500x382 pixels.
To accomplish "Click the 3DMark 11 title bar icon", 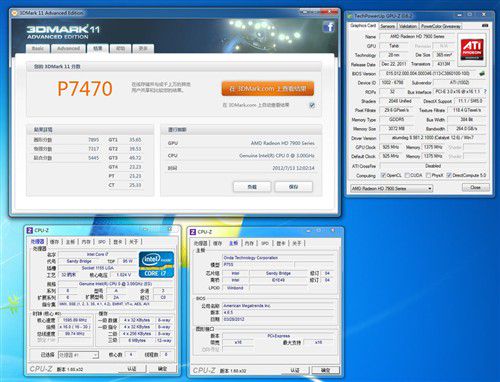I will (x=14, y=13).
